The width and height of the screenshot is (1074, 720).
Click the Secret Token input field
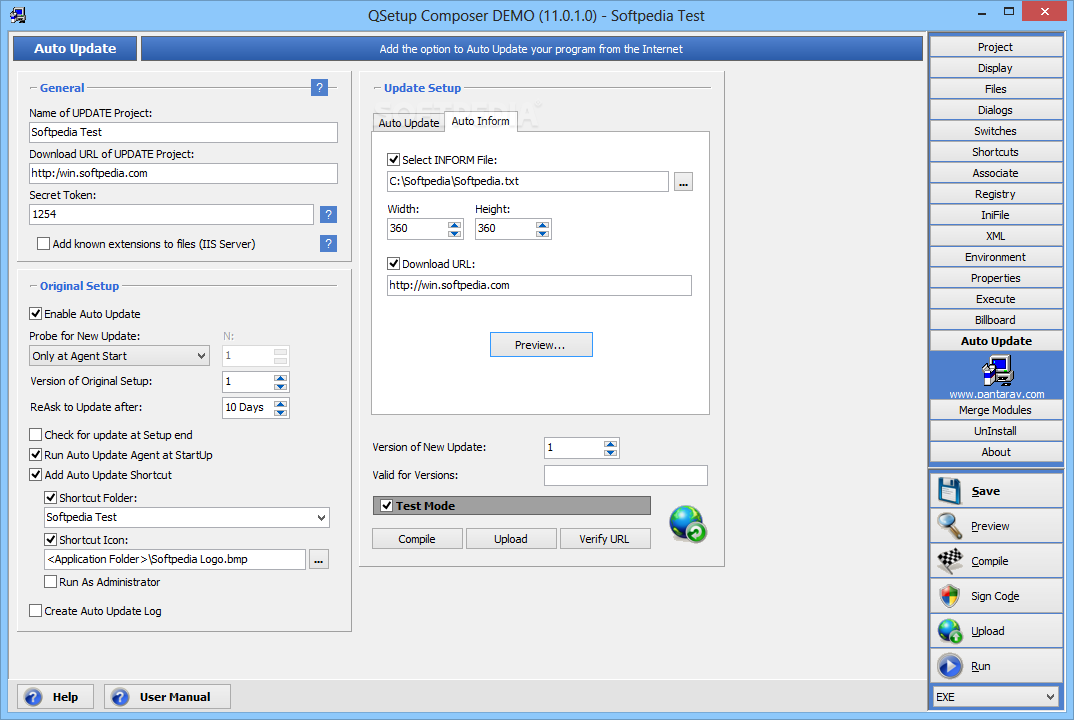tap(171, 214)
